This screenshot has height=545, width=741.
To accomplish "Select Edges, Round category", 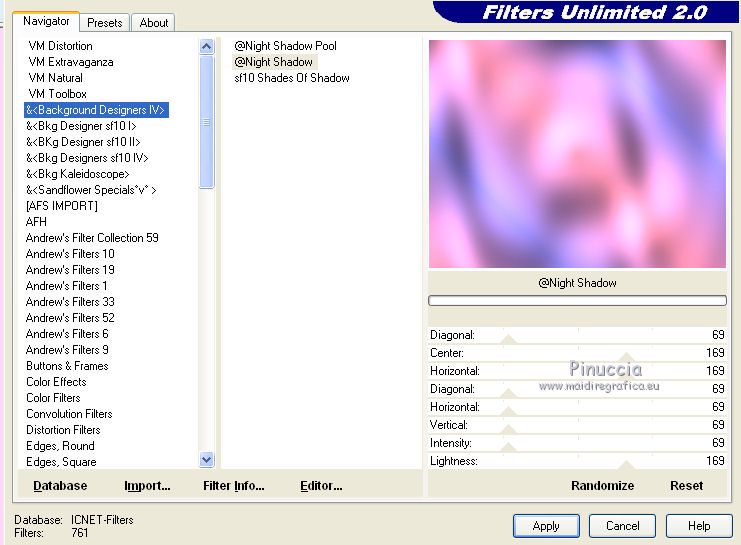I will click(x=60, y=446).
